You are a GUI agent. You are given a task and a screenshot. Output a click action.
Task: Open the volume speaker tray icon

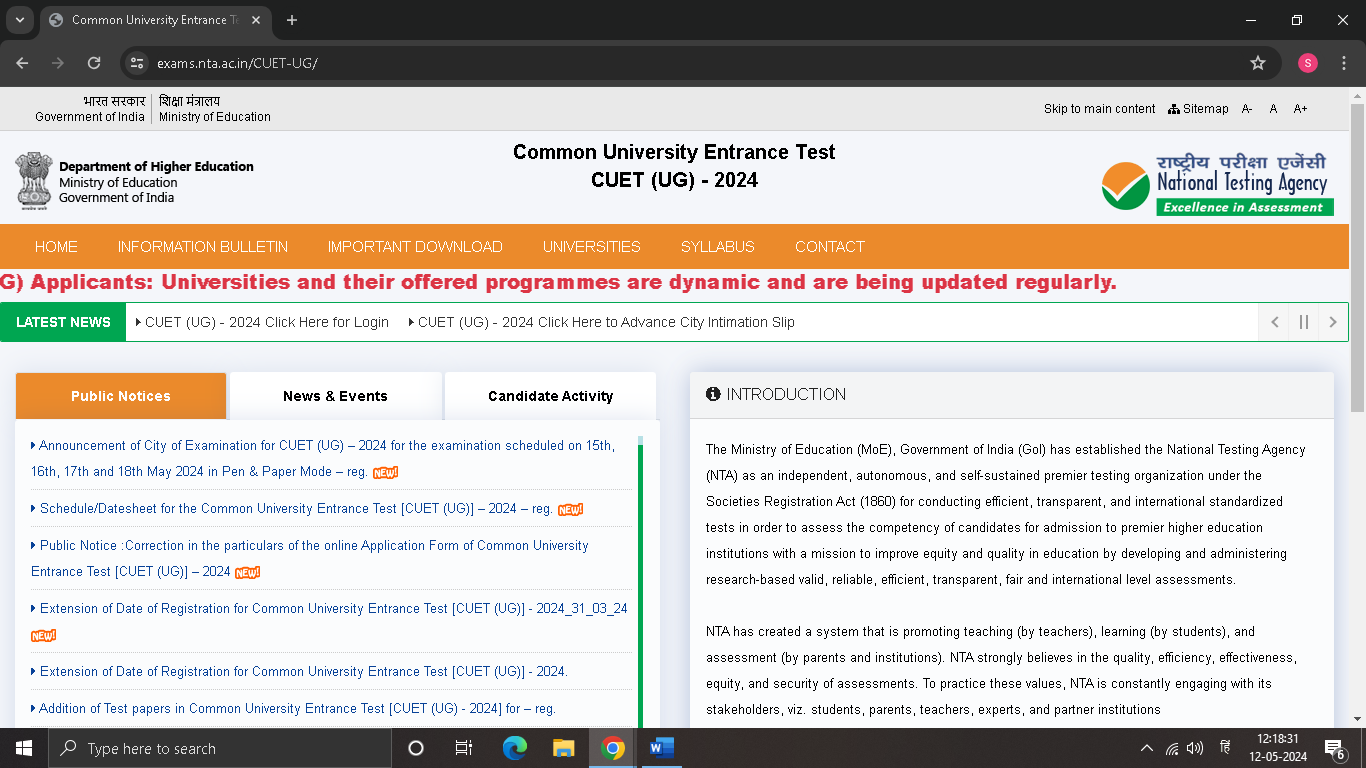[x=1195, y=748]
